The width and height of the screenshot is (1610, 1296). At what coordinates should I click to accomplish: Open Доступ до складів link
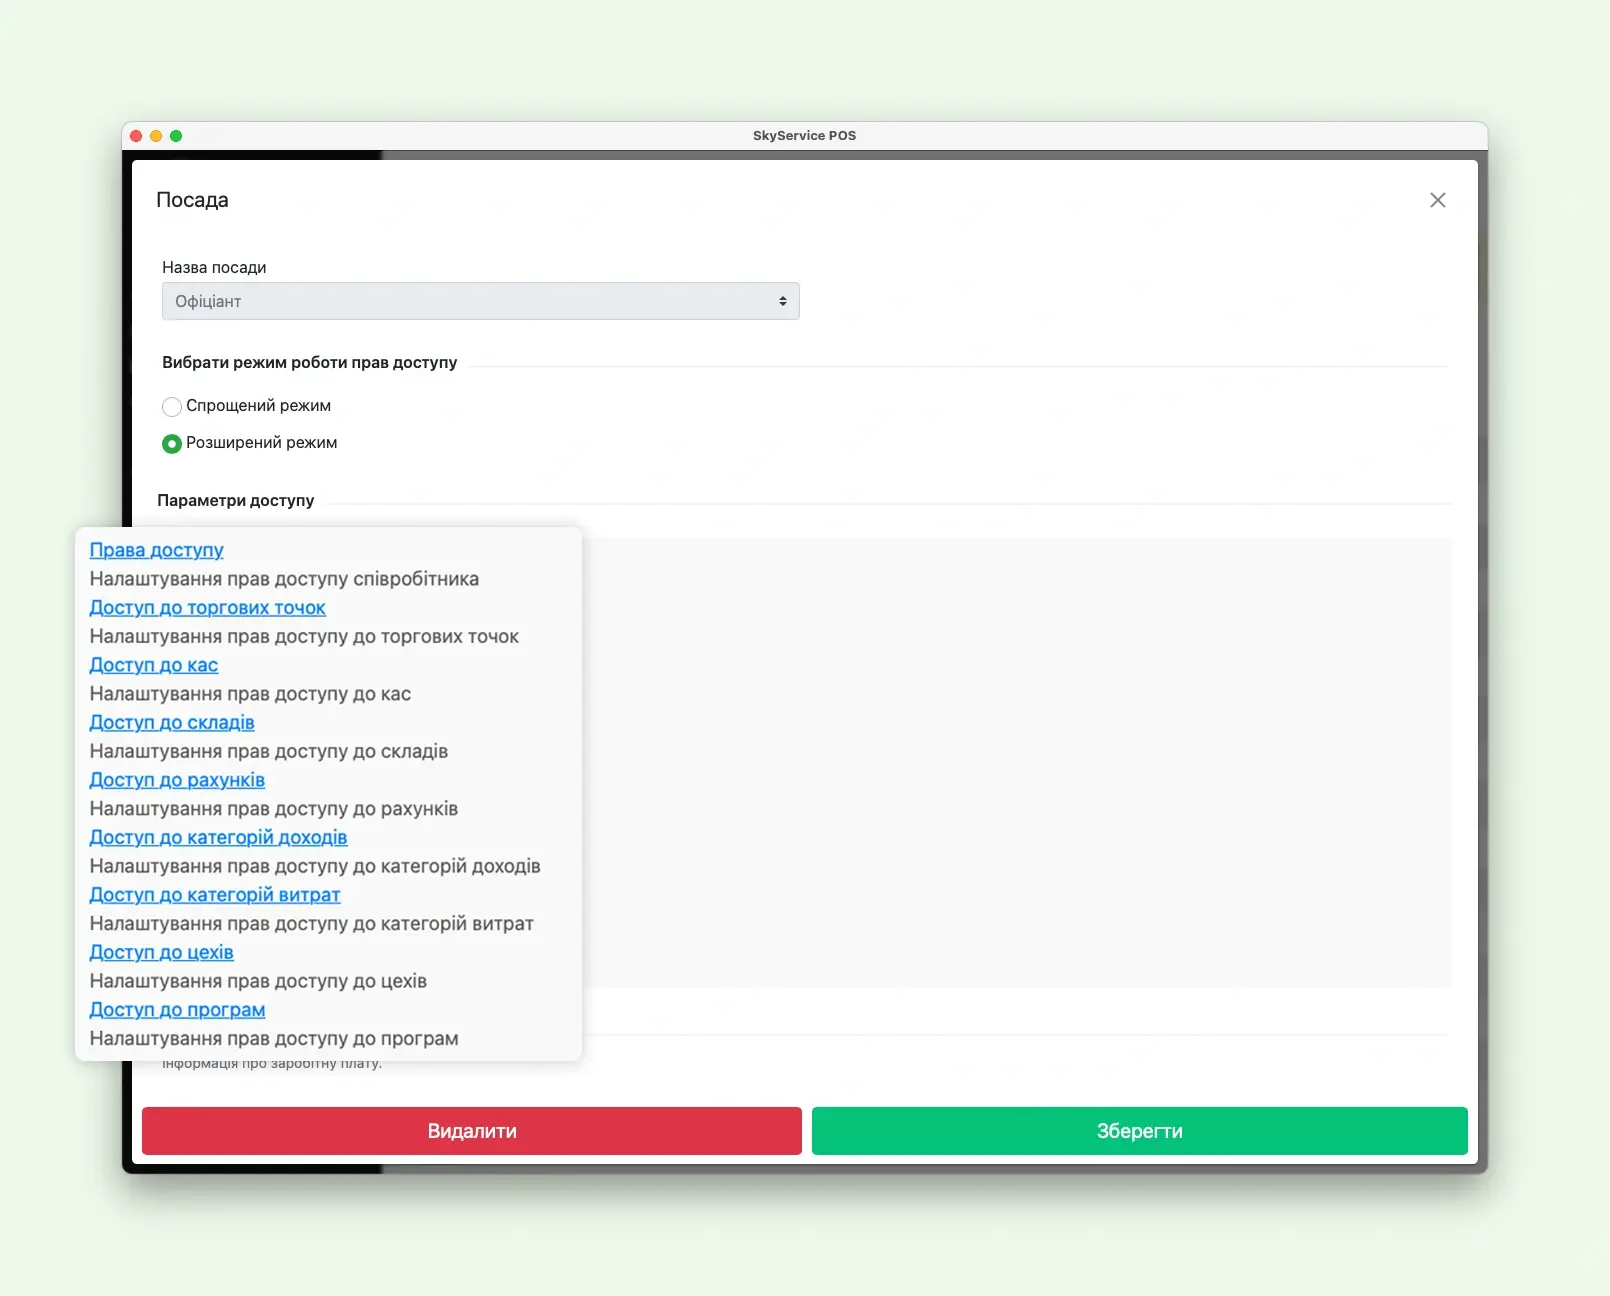click(x=172, y=722)
